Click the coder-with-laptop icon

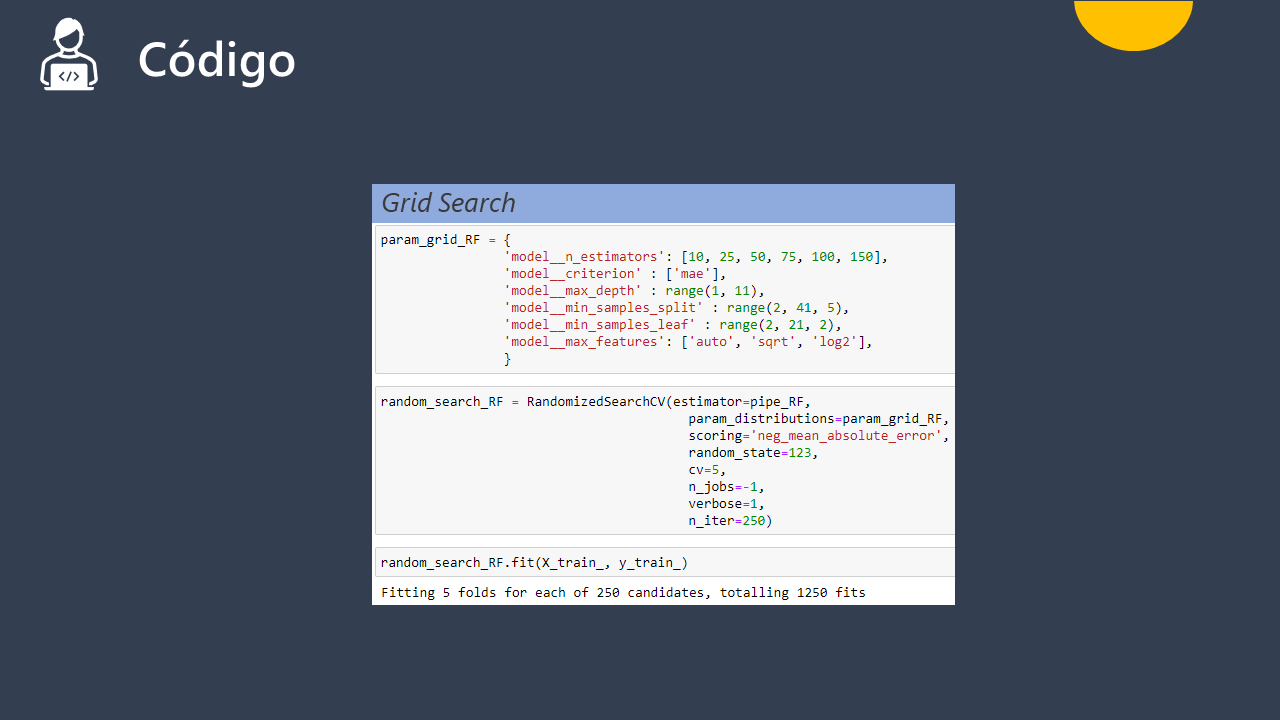(69, 54)
